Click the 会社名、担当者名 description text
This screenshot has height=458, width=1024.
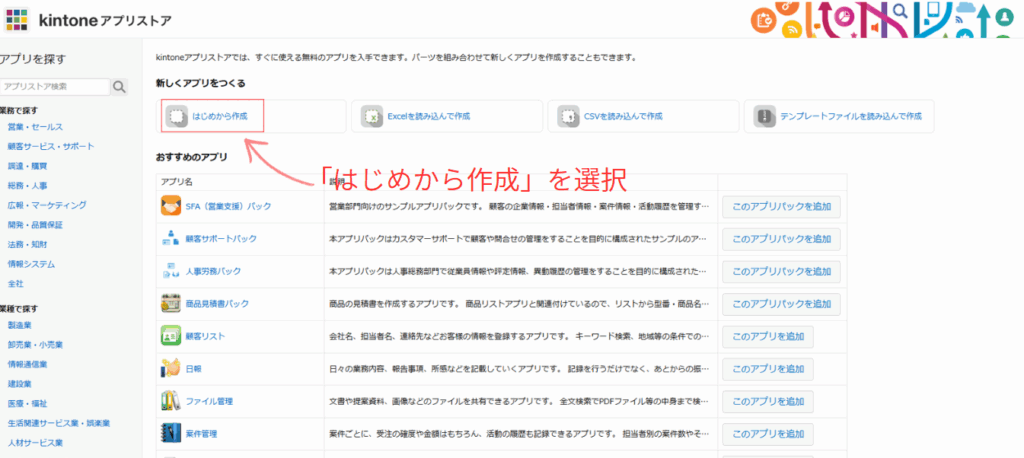(519, 336)
